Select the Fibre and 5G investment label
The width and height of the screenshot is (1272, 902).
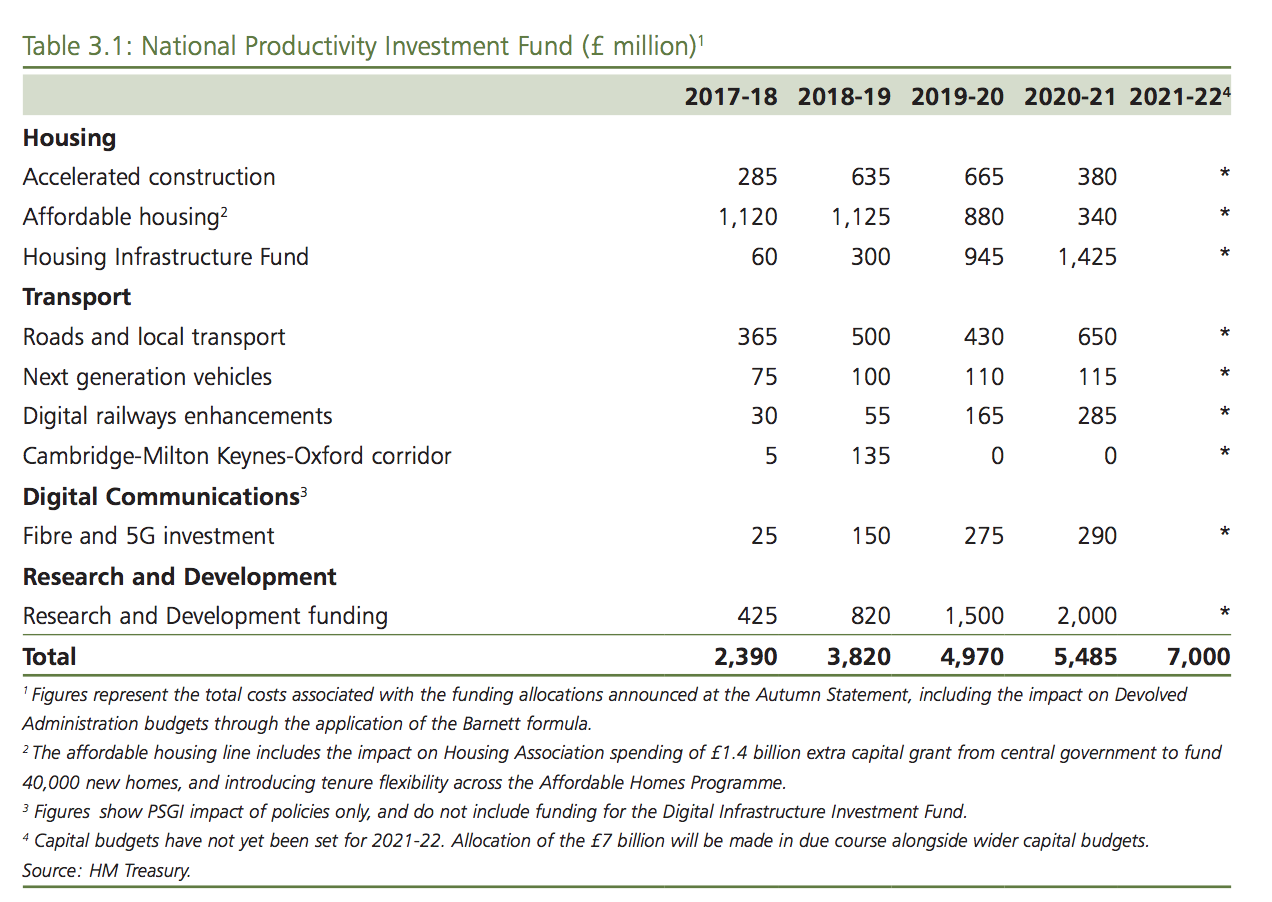click(148, 537)
